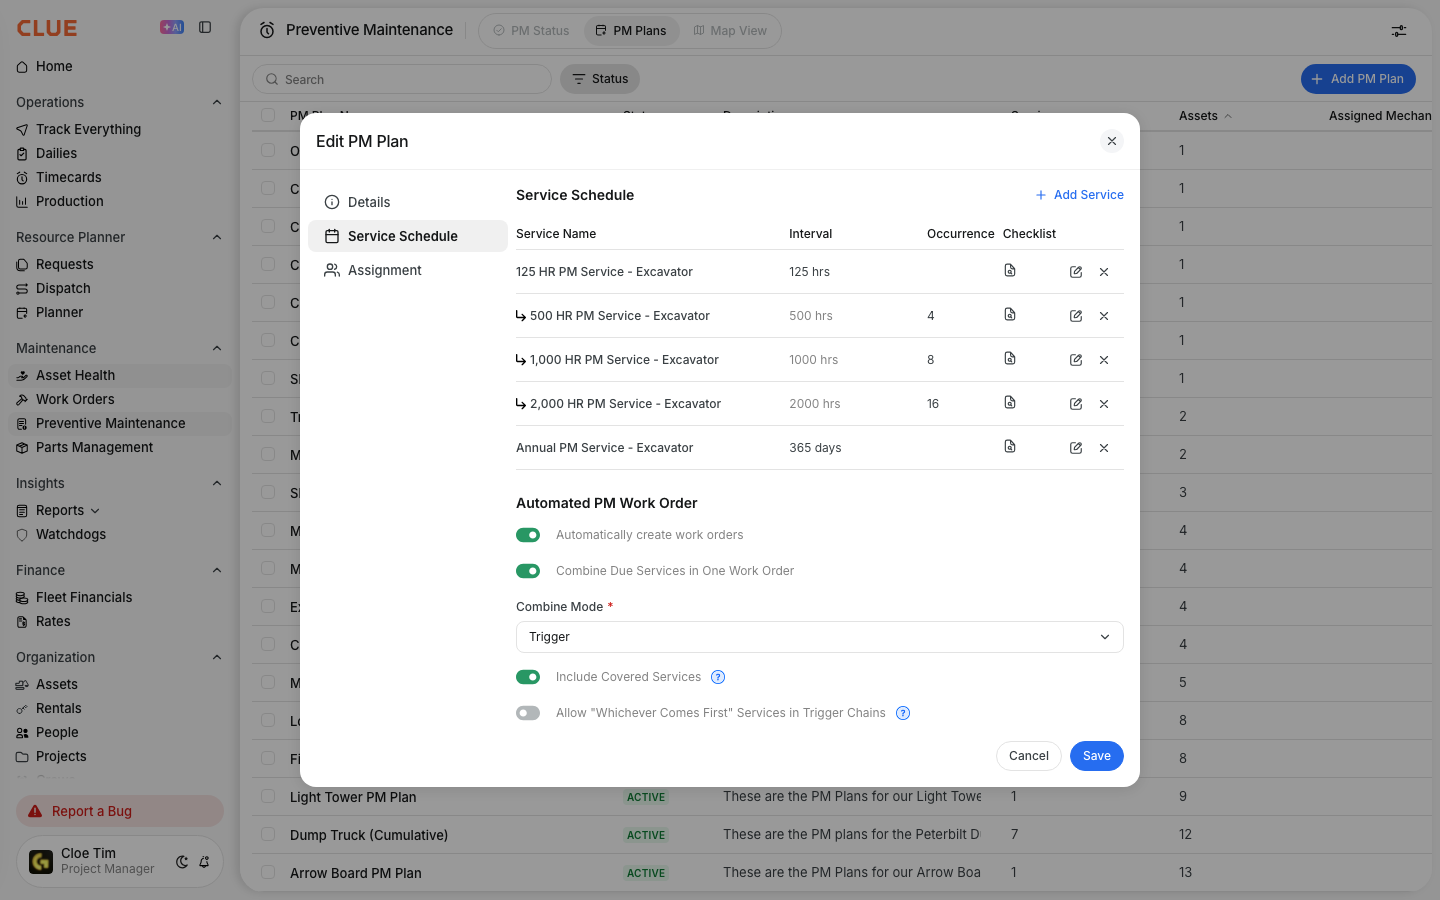Edit the 125 HR PM Service row
Viewport: 1440px width, 900px height.
[x=1076, y=272]
